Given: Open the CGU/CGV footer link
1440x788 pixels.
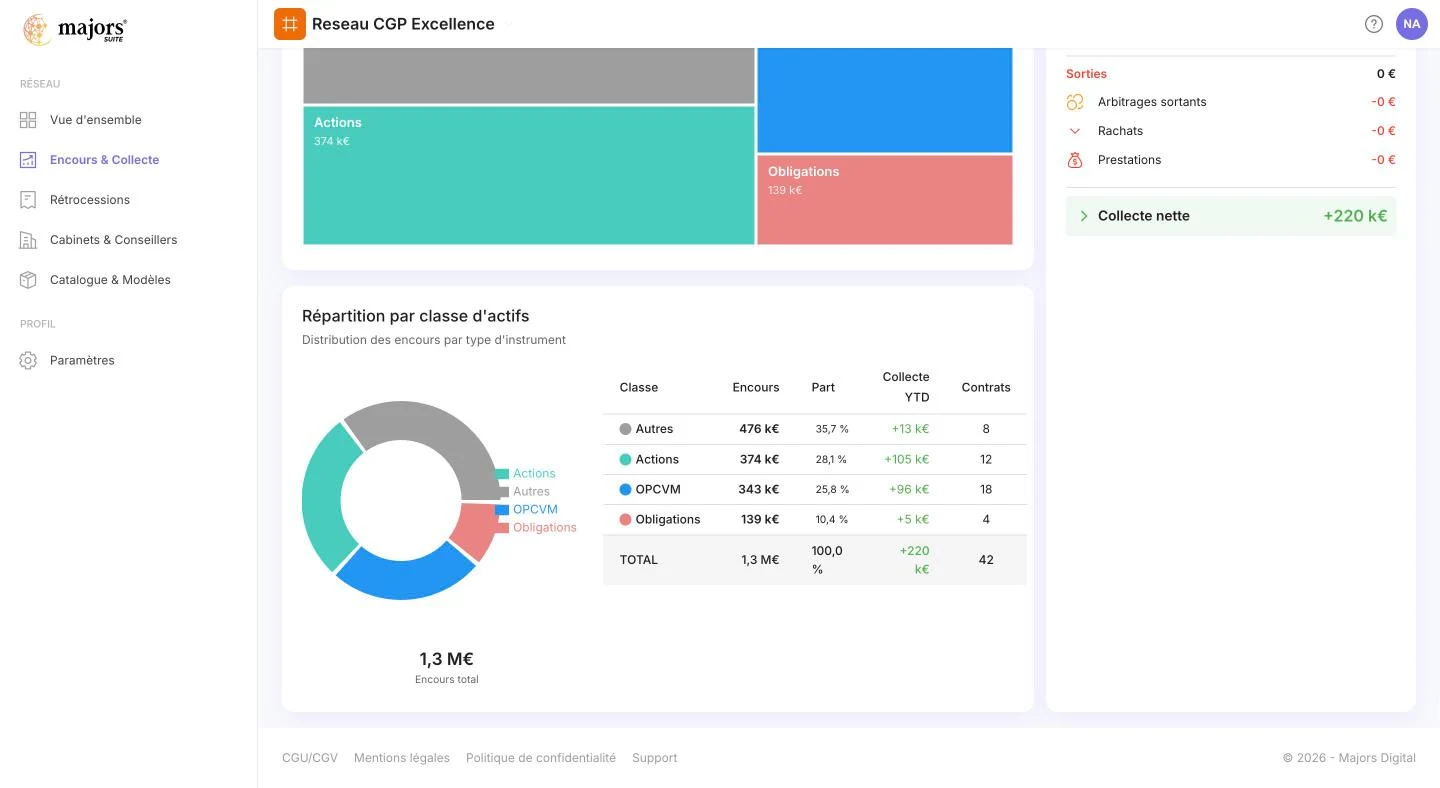Looking at the screenshot, I should point(310,758).
